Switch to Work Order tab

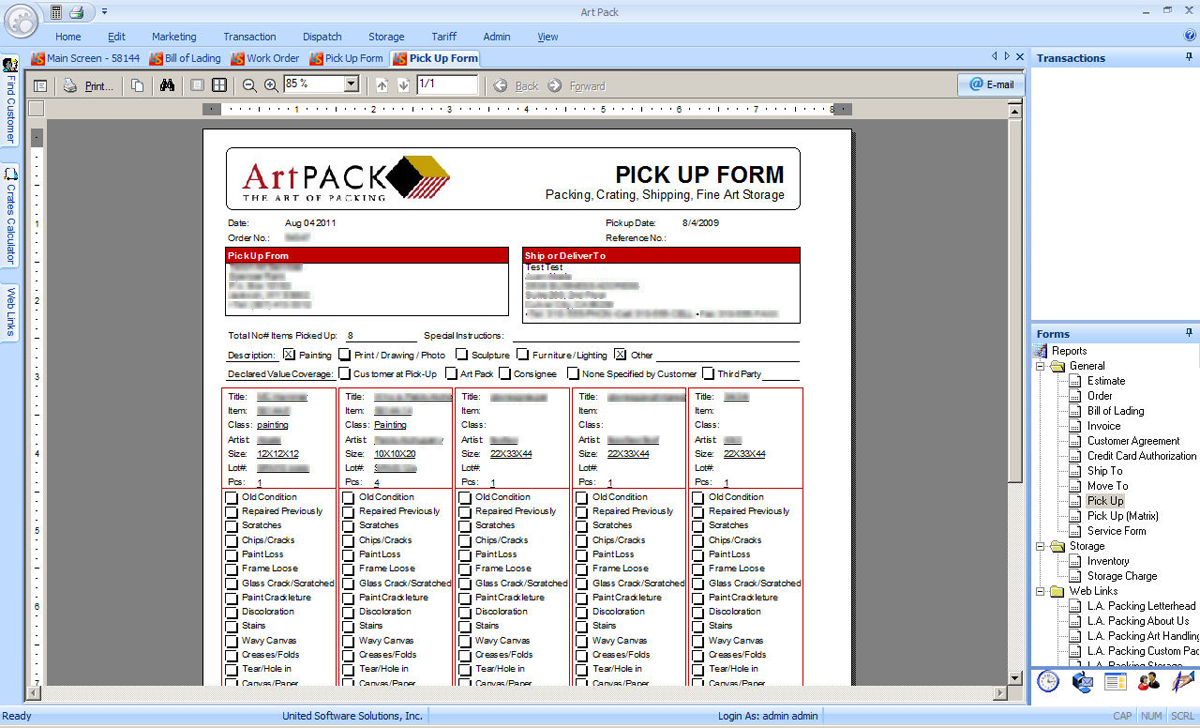[266, 58]
